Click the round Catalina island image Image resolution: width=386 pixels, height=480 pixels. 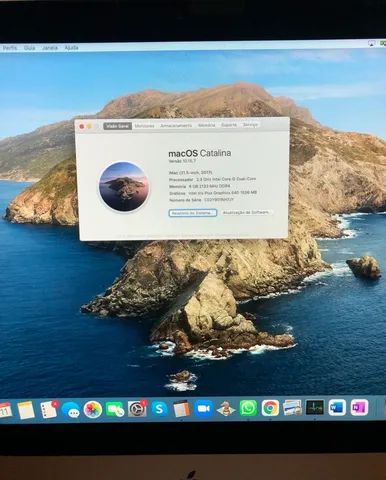[124, 186]
